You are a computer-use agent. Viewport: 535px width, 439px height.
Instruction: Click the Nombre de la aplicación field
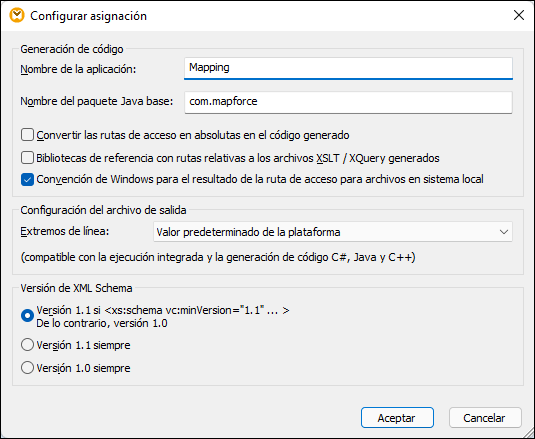point(348,68)
